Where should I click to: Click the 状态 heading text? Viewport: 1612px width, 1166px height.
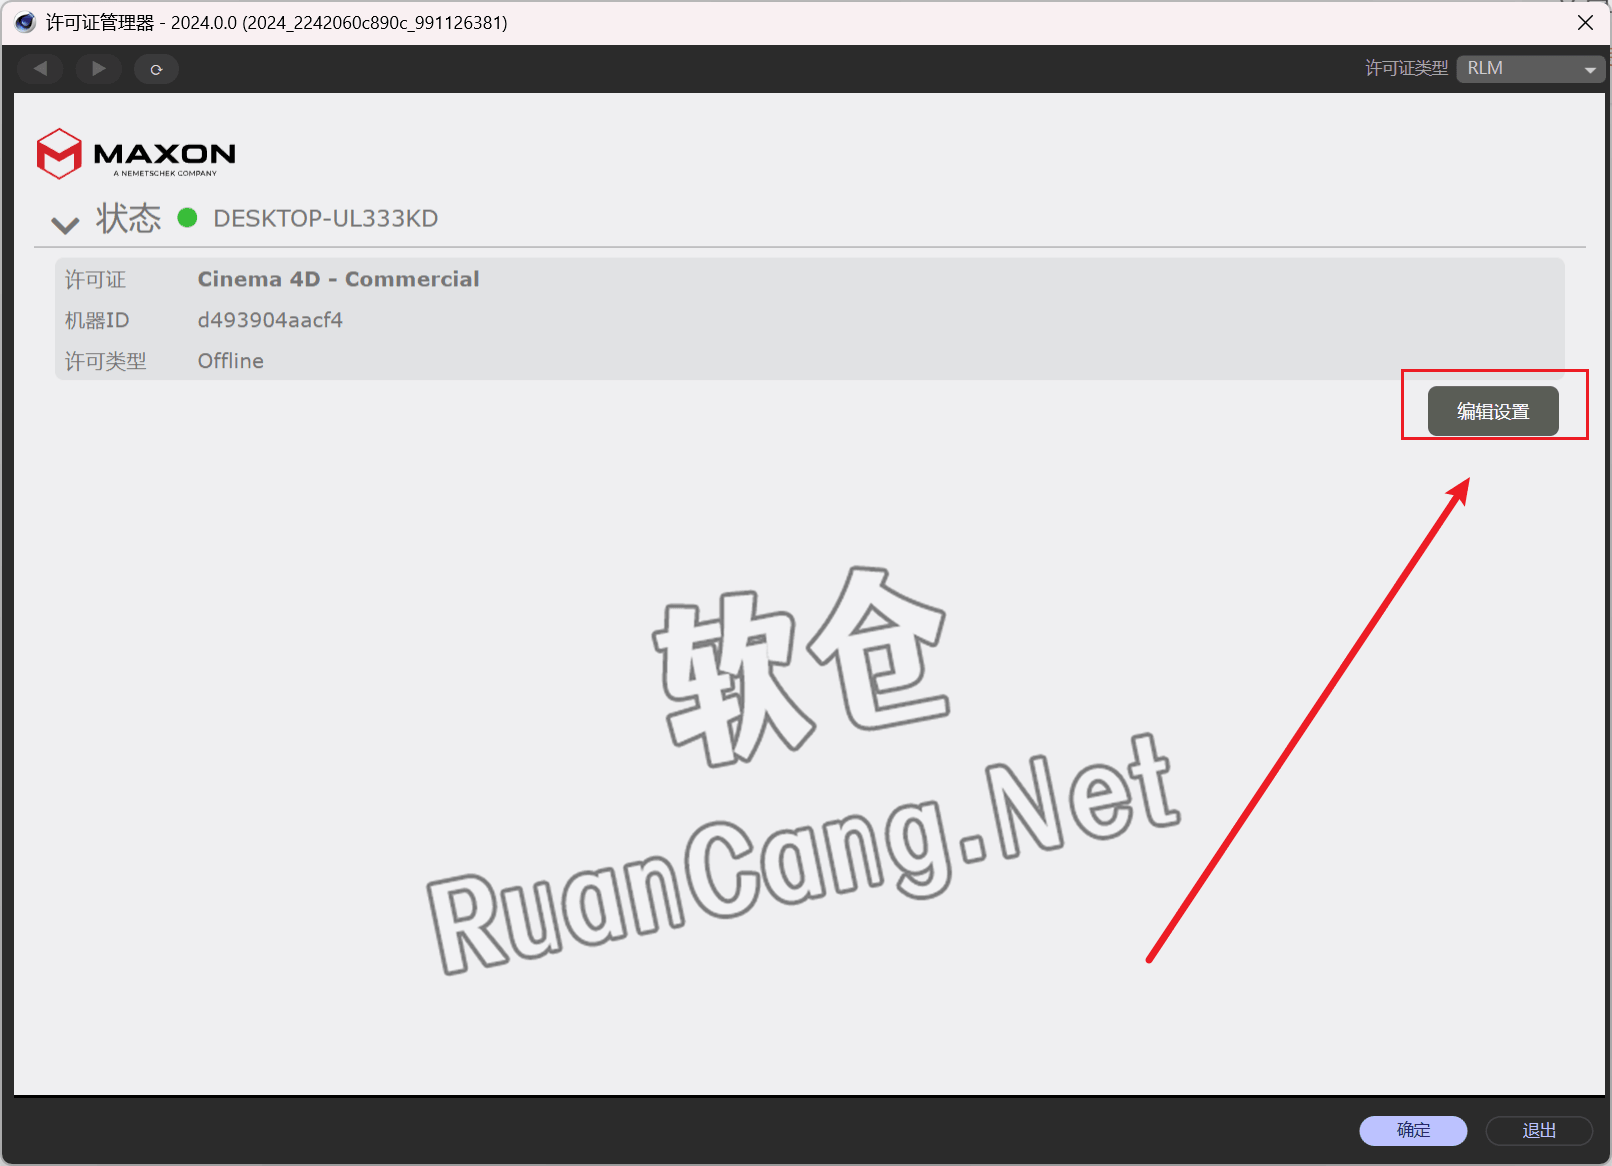tap(128, 218)
